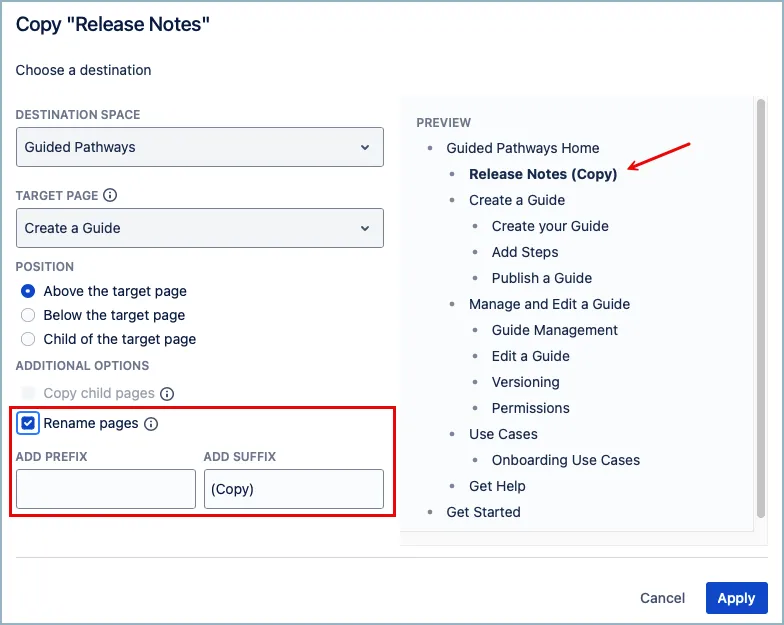Click the info icon next to Target Page
784x625 pixels.
point(110,195)
